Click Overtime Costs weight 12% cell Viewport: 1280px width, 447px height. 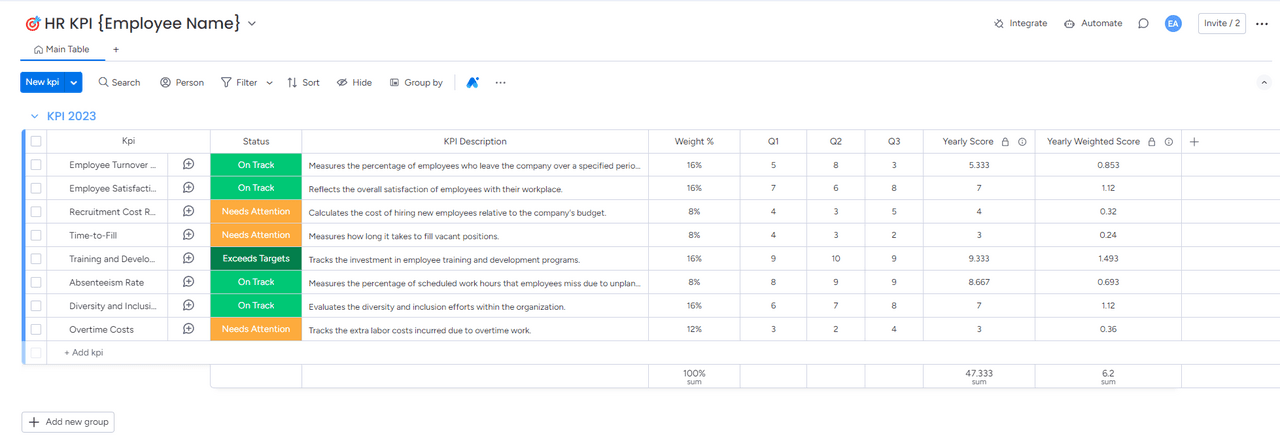[694, 329]
